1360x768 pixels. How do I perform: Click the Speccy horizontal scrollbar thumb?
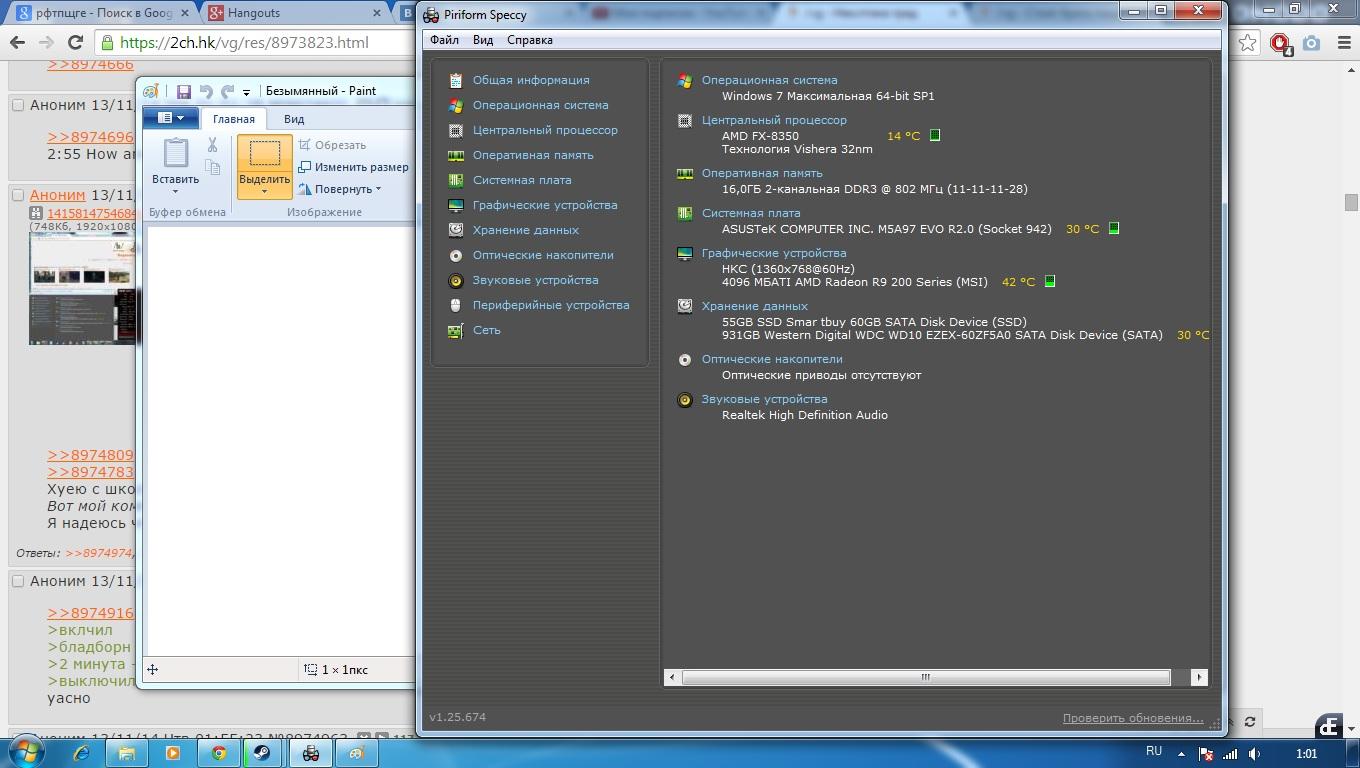926,677
